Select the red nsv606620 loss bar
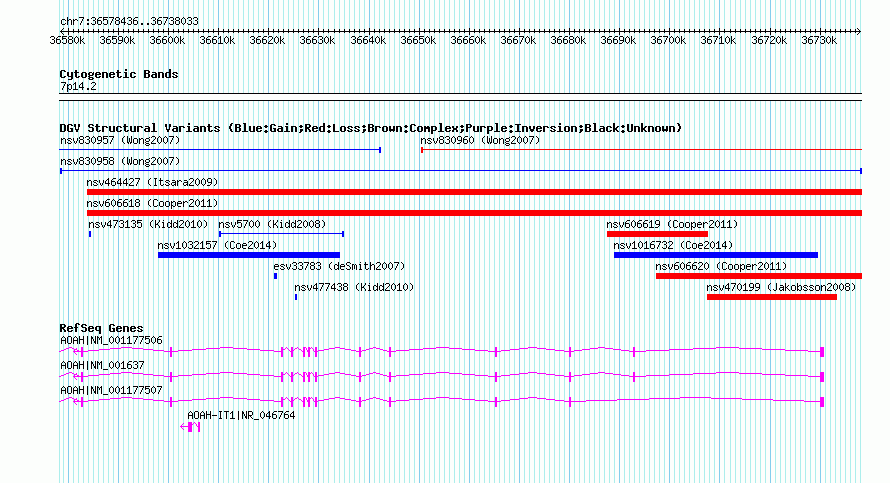The image size is (890, 483). 759,276
